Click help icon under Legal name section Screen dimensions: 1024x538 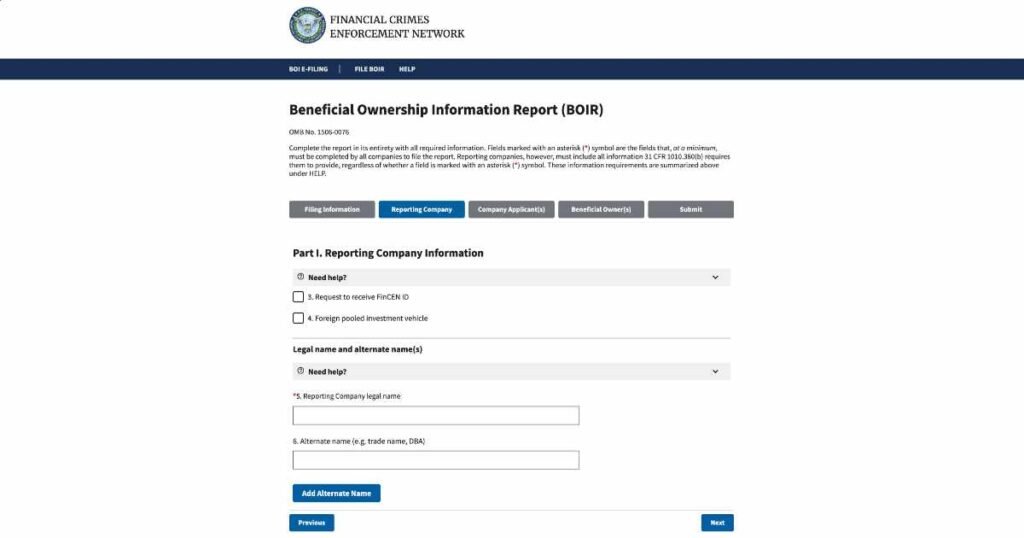click(300, 371)
